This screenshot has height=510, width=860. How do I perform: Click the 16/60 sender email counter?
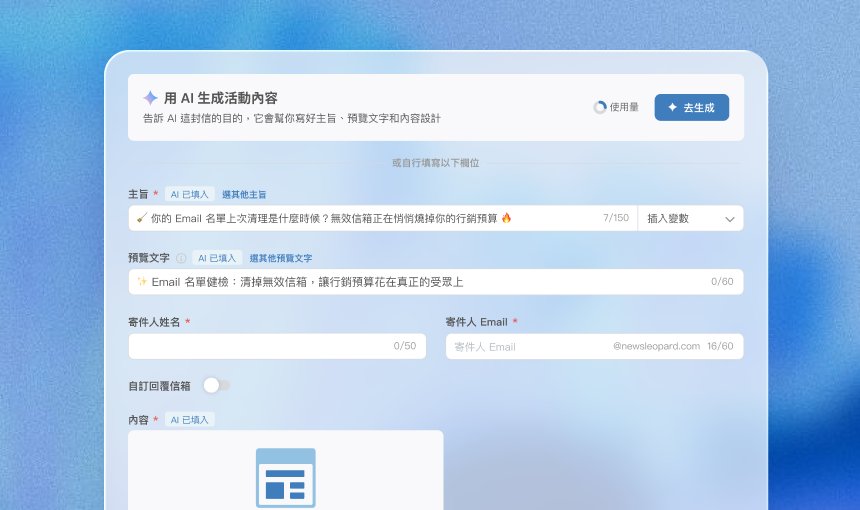pyautogui.click(x=720, y=346)
